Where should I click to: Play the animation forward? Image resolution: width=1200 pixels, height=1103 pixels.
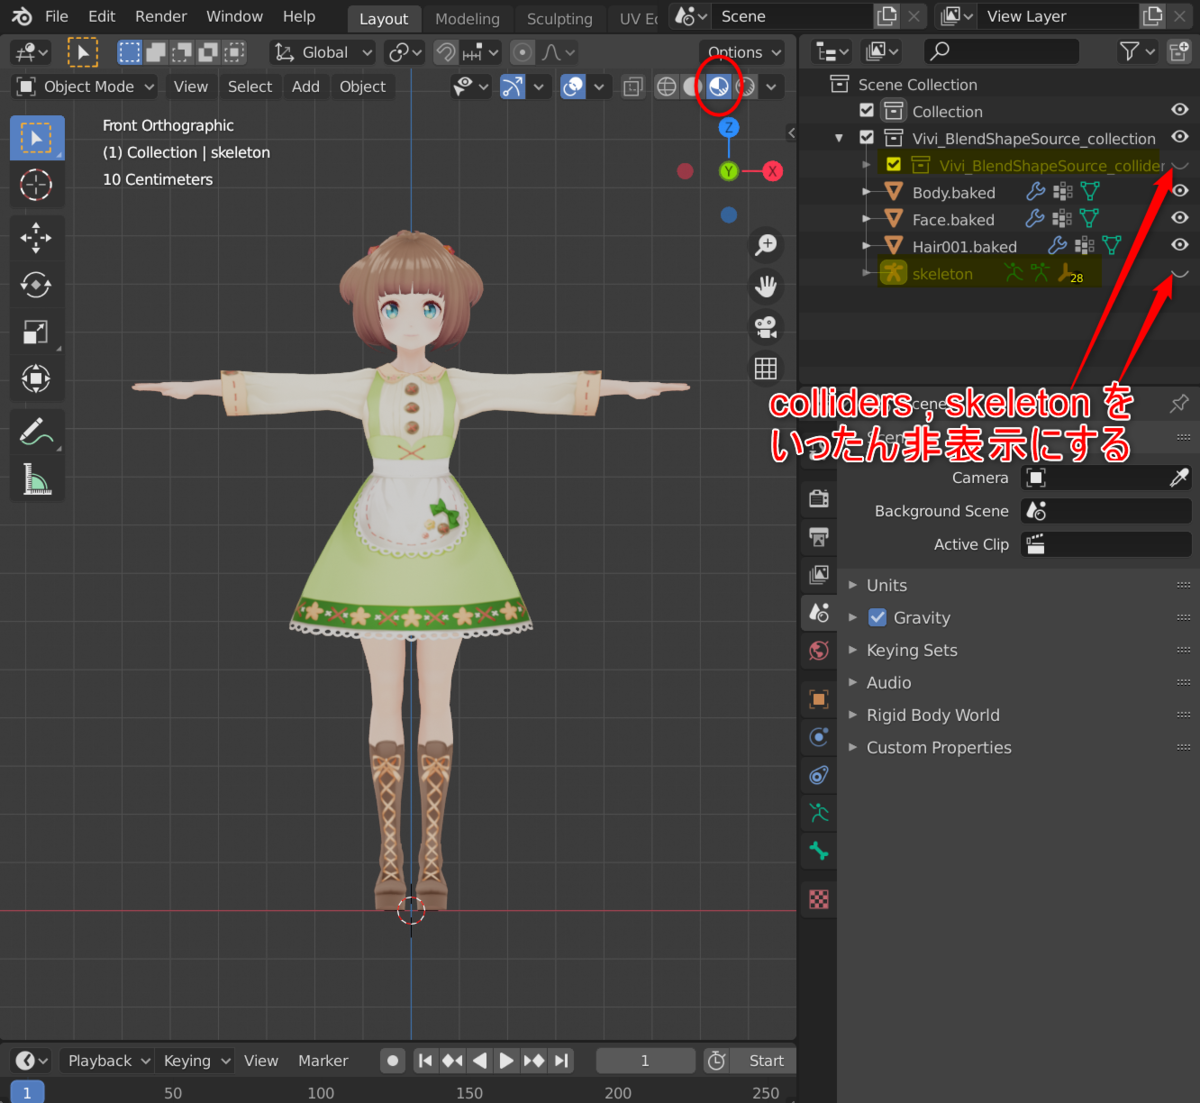[507, 1061]
